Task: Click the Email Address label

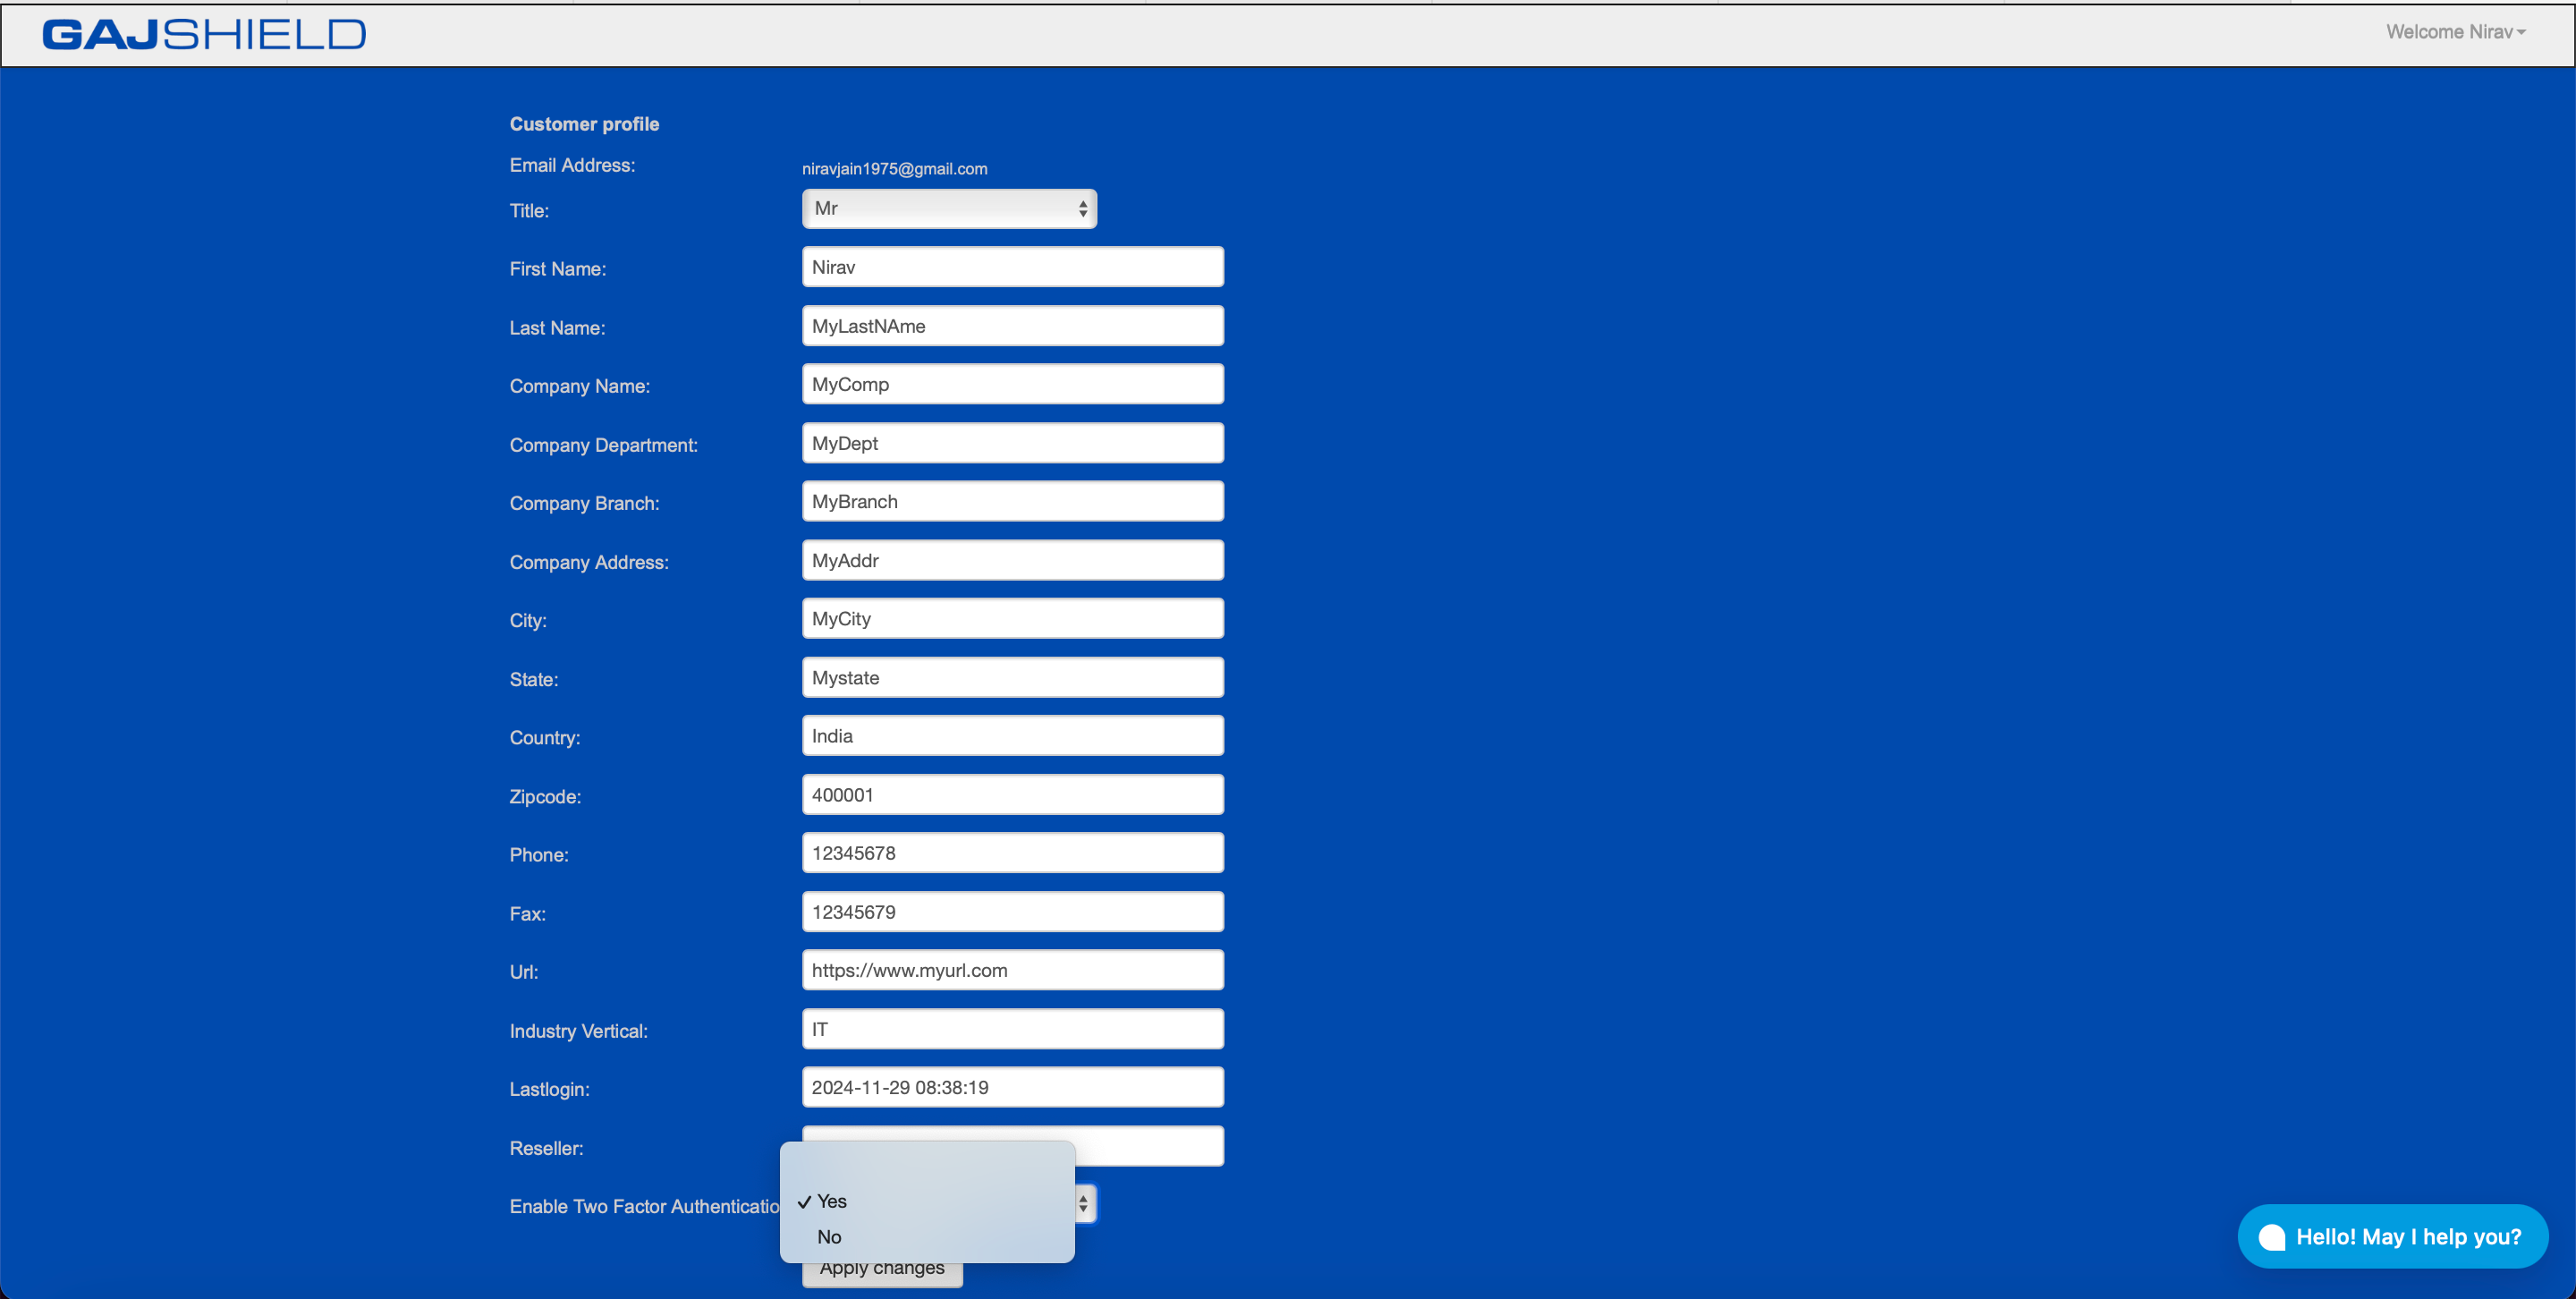Action: (x=572, y=166)
